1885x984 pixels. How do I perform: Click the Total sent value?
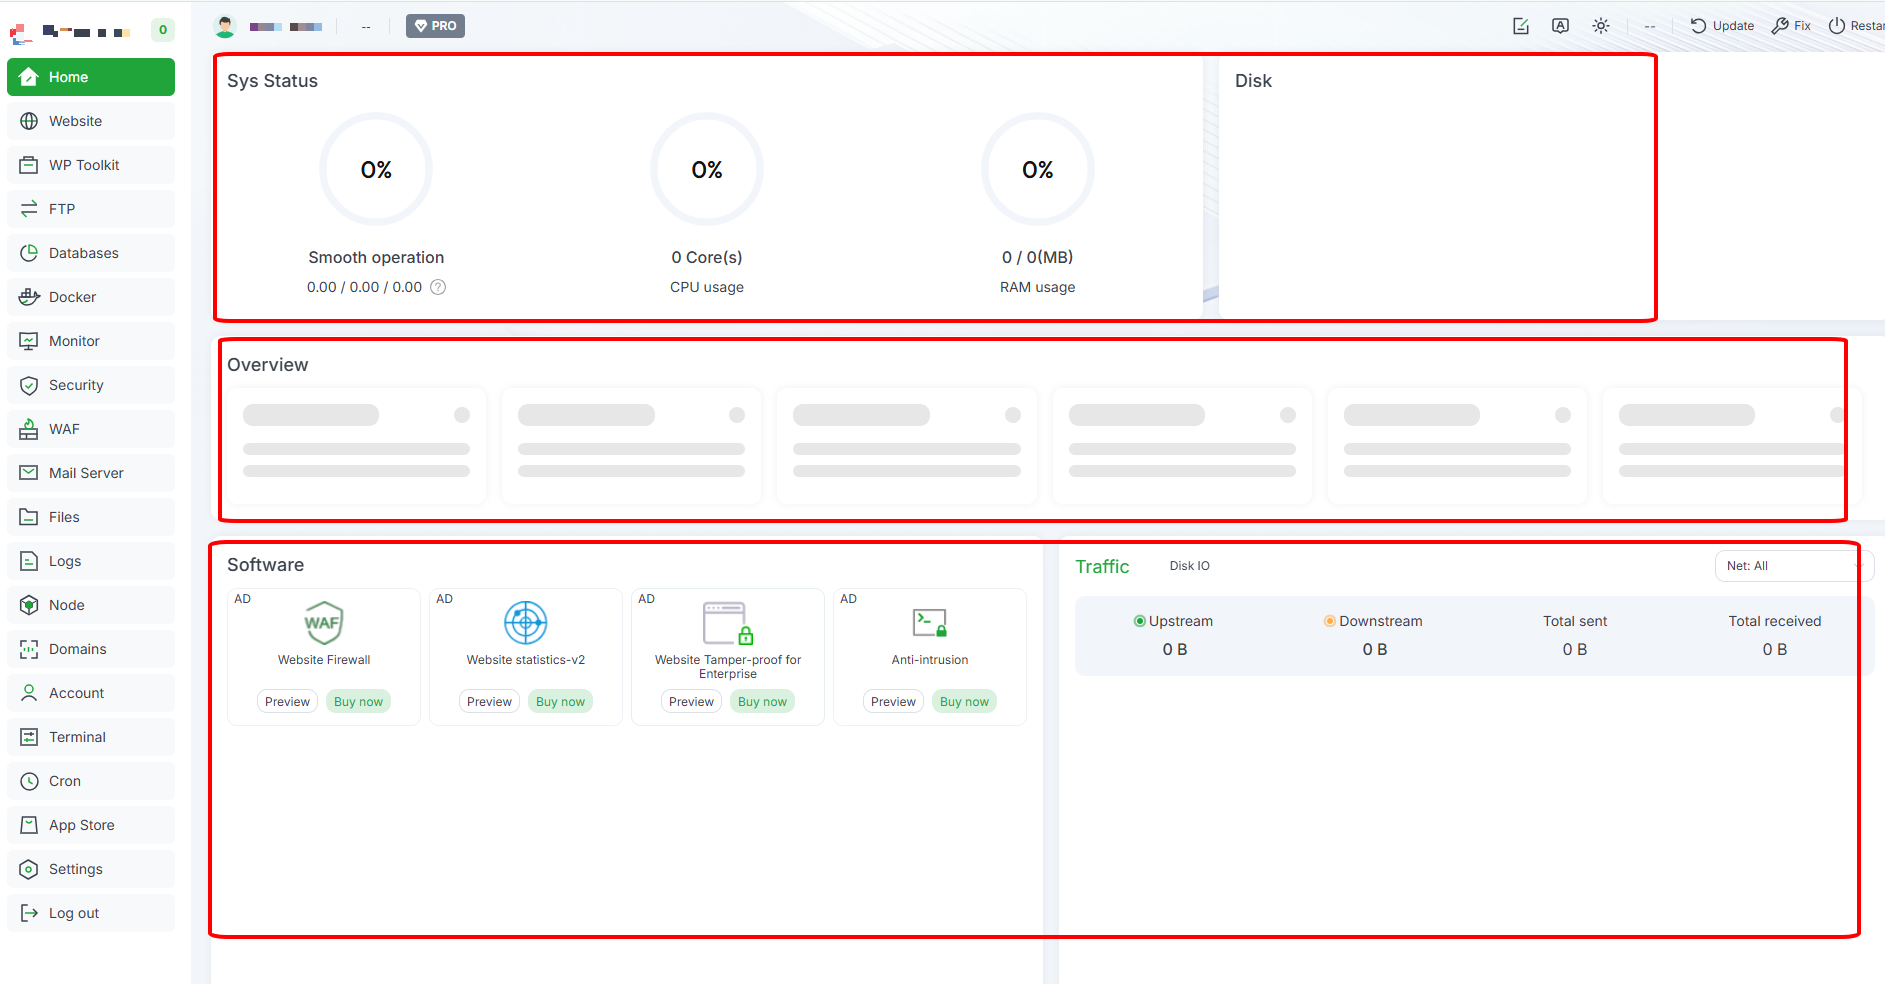click(x=1575, y=649)
